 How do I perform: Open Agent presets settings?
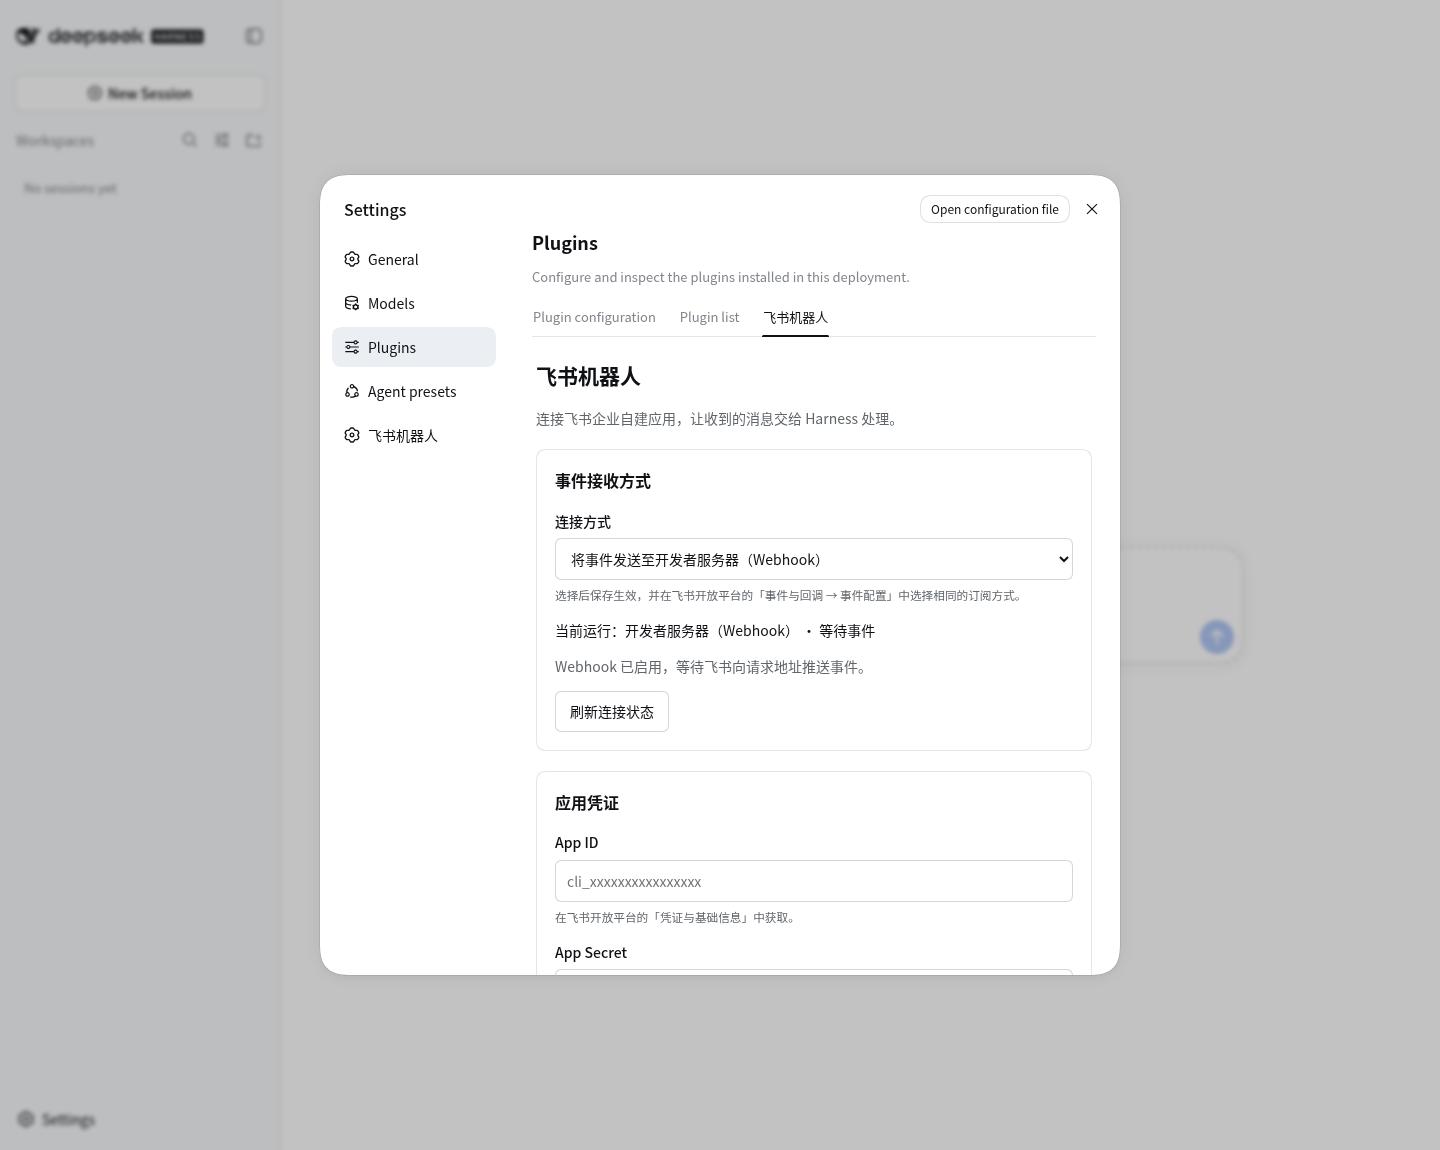pyautogui.click(x=414, y=391)
